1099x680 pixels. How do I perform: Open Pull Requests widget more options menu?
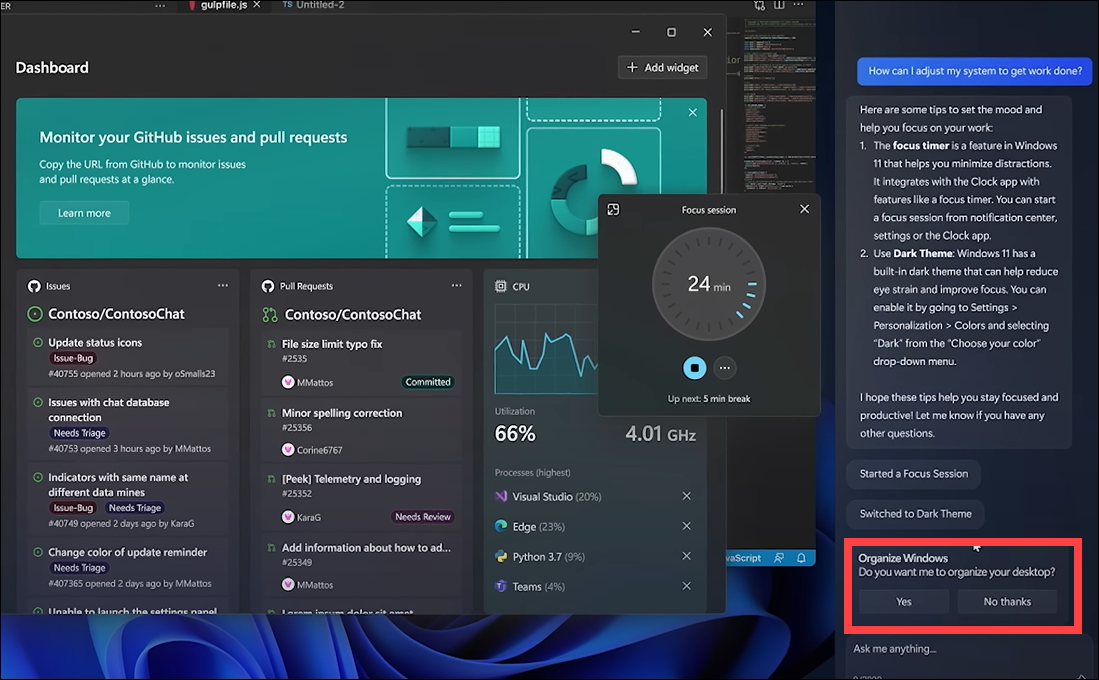pyautogui.click(x=456, y=285)
